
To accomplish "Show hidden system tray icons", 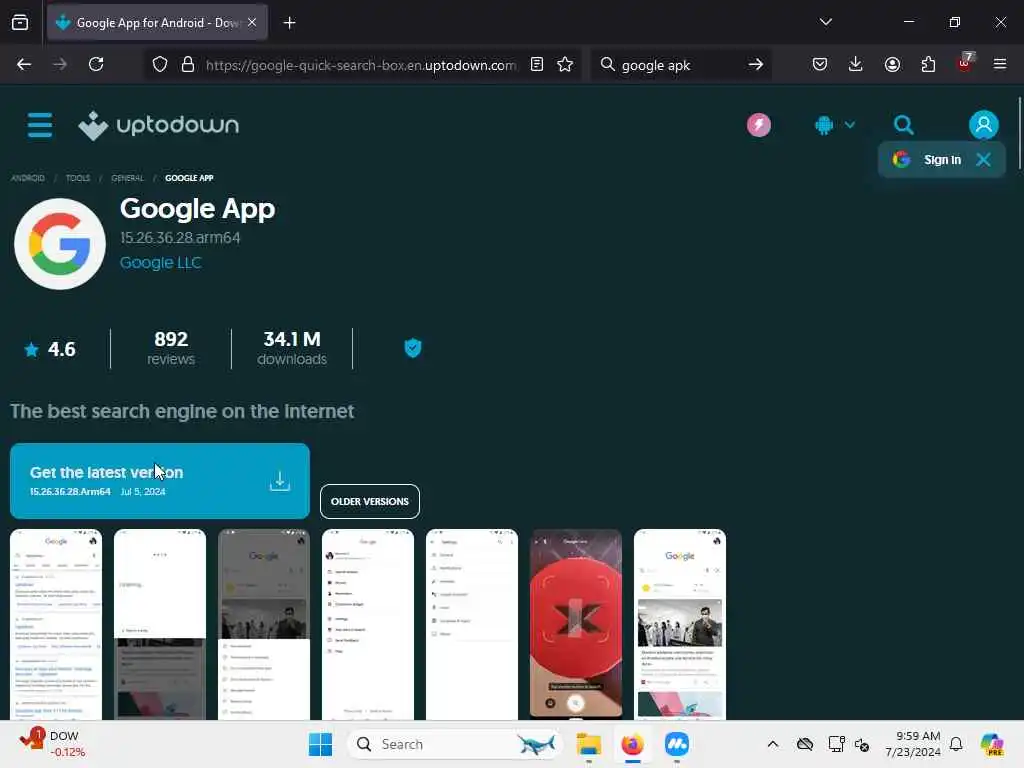I will point(773,744).
